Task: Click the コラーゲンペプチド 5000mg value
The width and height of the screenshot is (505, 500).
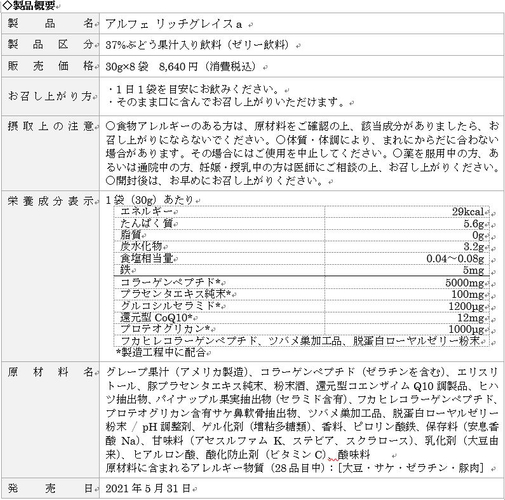Action: pos(464,283)
